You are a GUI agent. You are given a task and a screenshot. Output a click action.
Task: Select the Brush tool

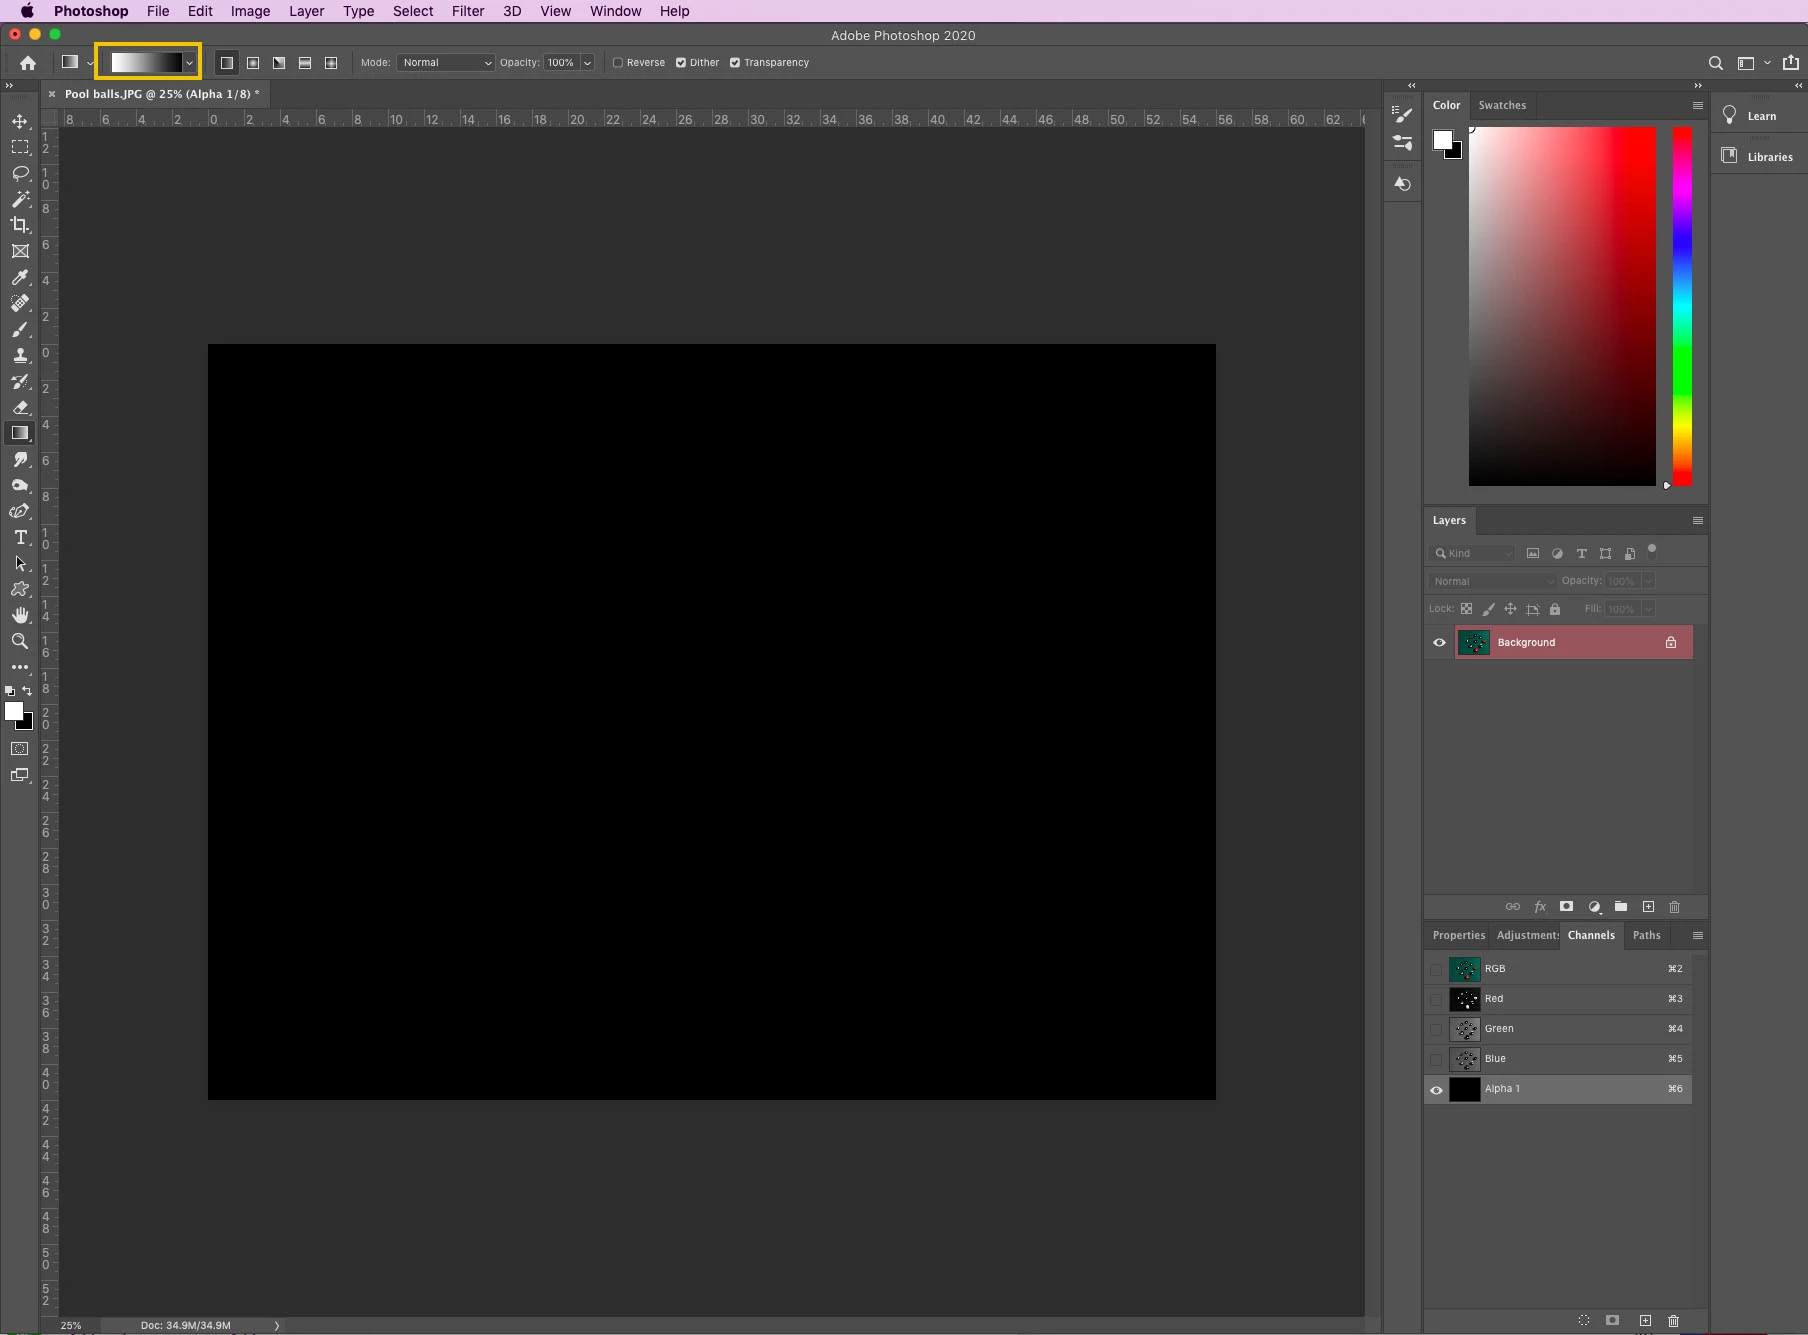point(20,329)
